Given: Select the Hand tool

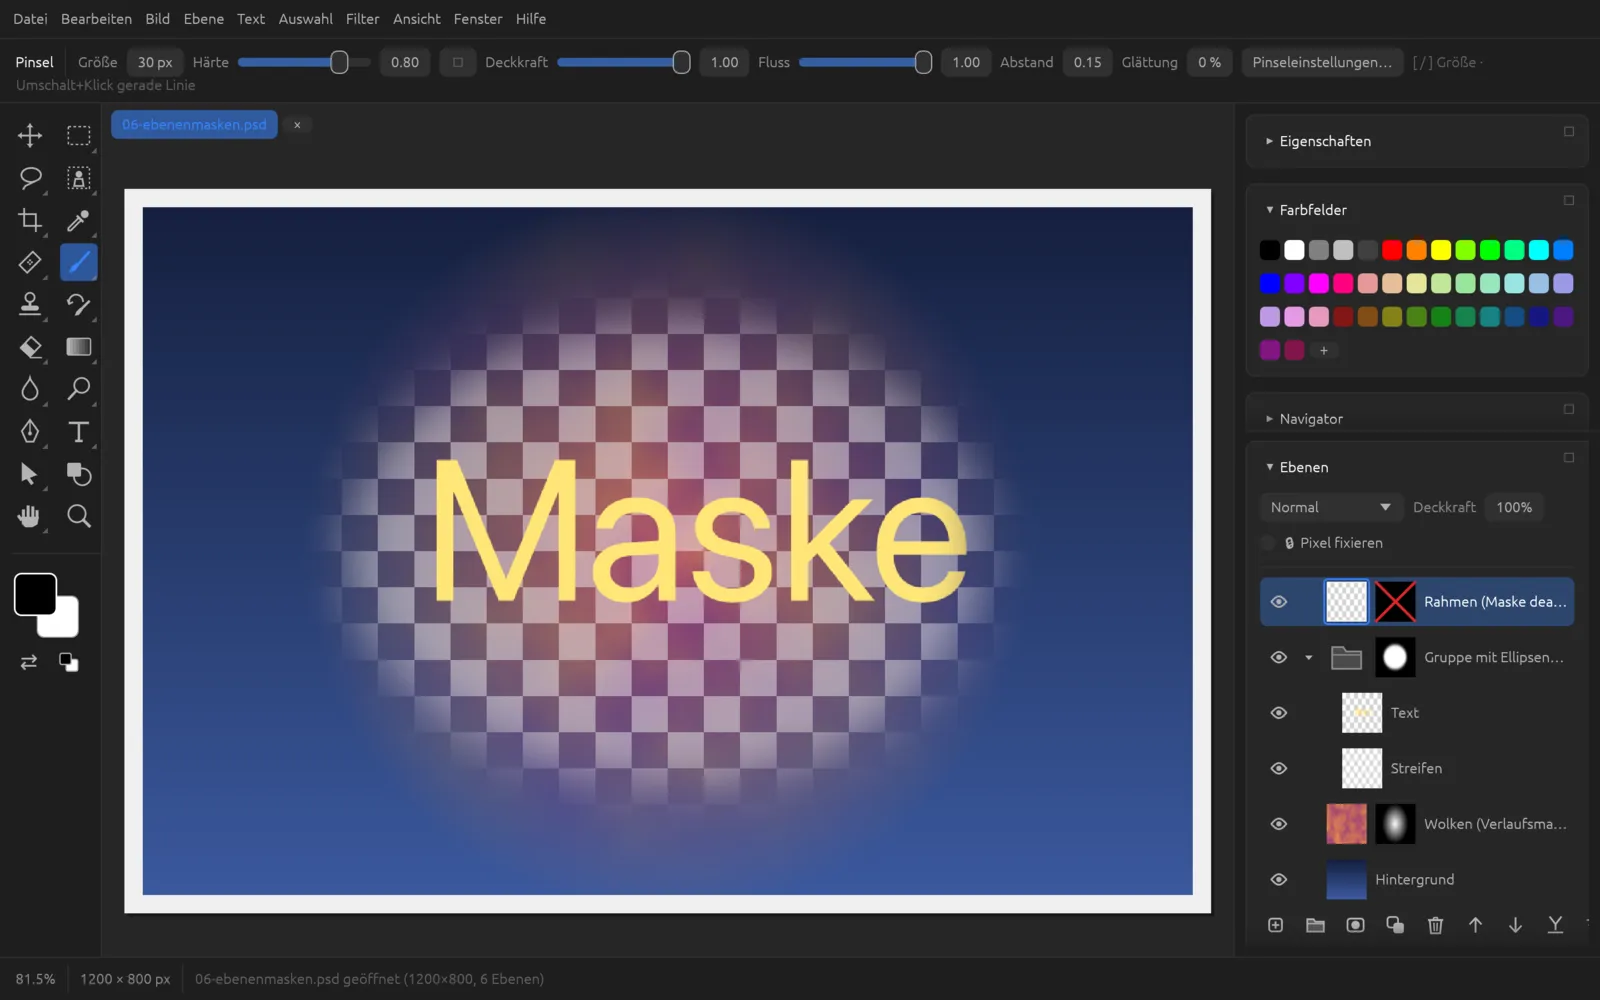Looking at the screenshot, I should point(30,516).
